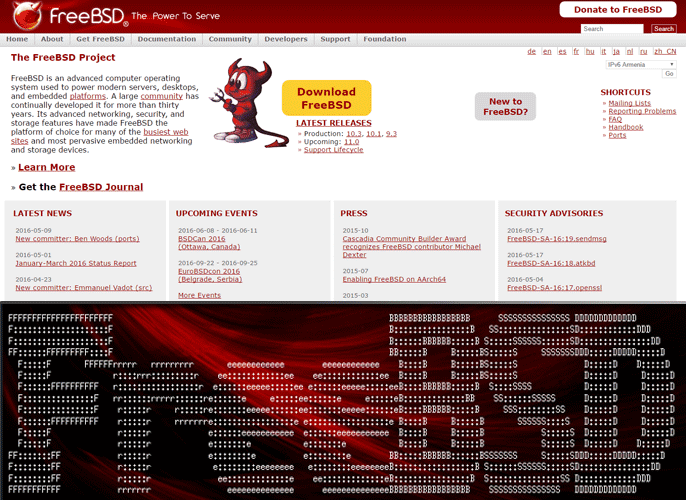Click the New to FreeBSD? button
686x500 pixels.
pyautogui.click(x=505, y=106)
